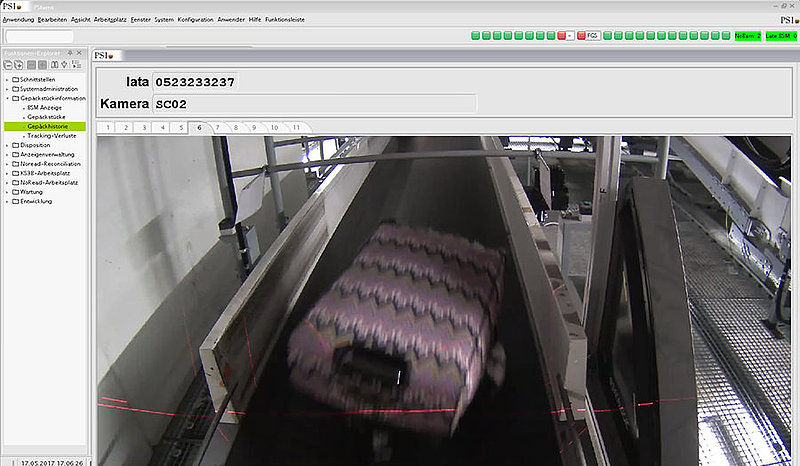Click the first green status indicator
This screenshot has height=466, width=800.
[x=475, y=36]
